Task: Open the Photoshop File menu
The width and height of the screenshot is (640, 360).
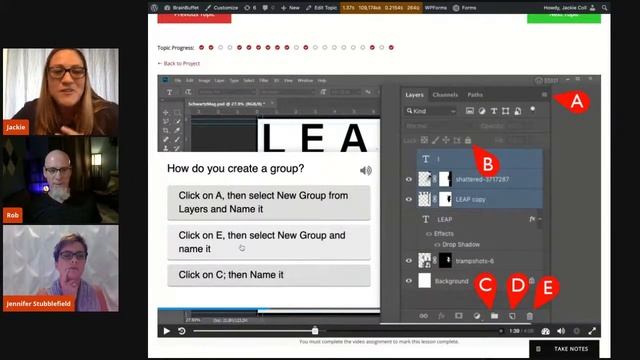Action: click(x=178, y=80)
